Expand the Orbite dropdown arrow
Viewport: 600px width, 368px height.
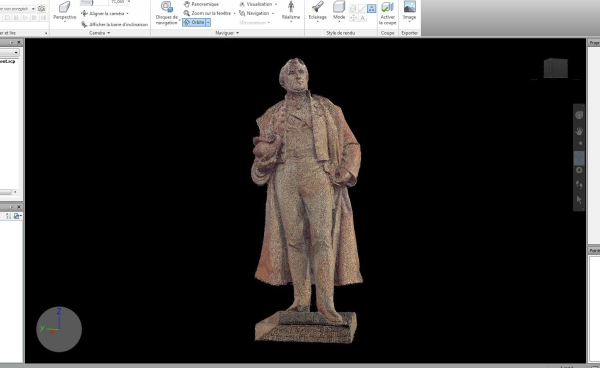pos(208,23)
